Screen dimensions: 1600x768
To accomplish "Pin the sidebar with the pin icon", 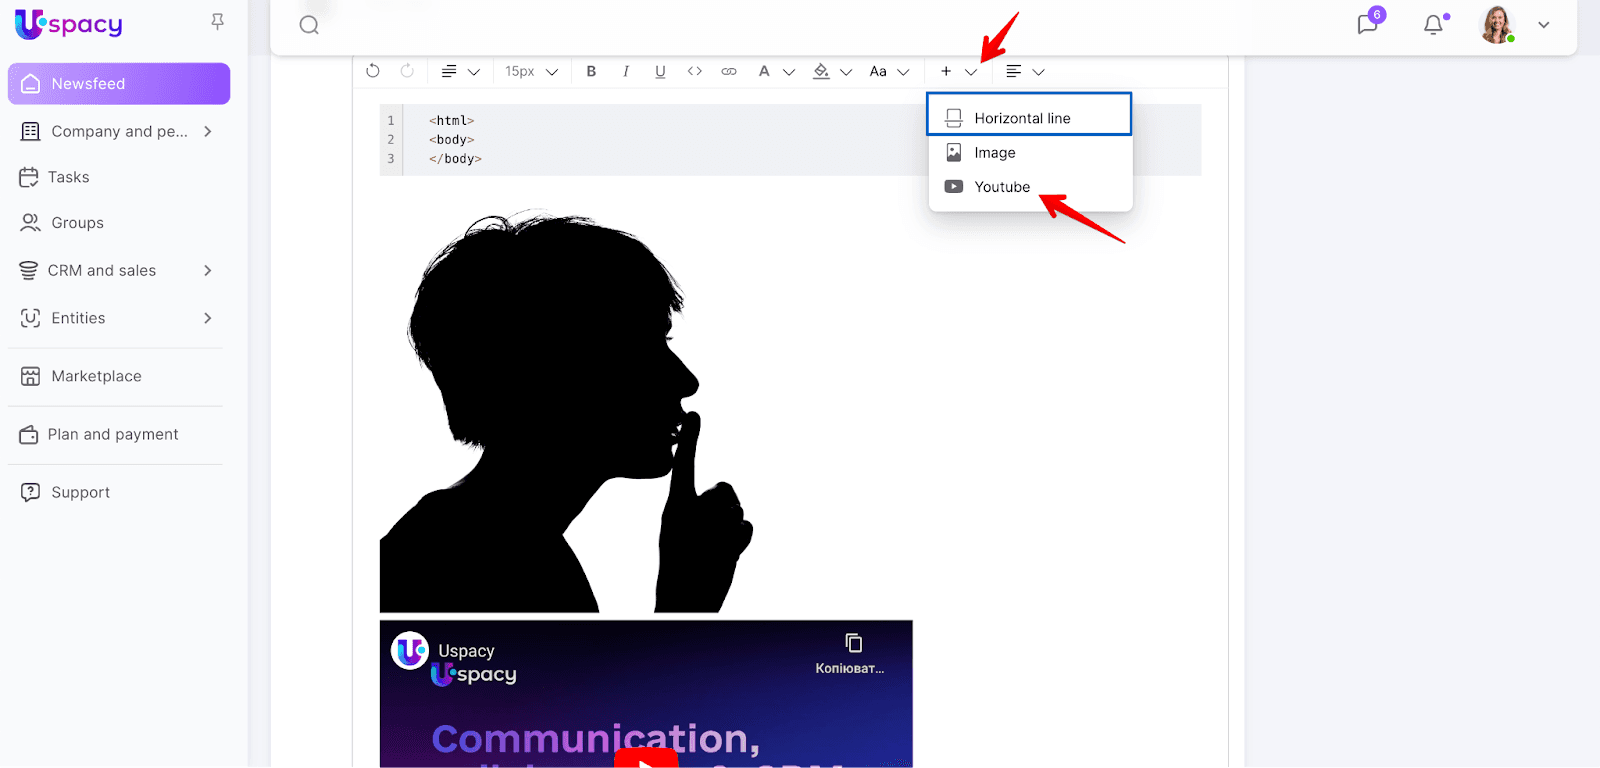I will (217, 22).
